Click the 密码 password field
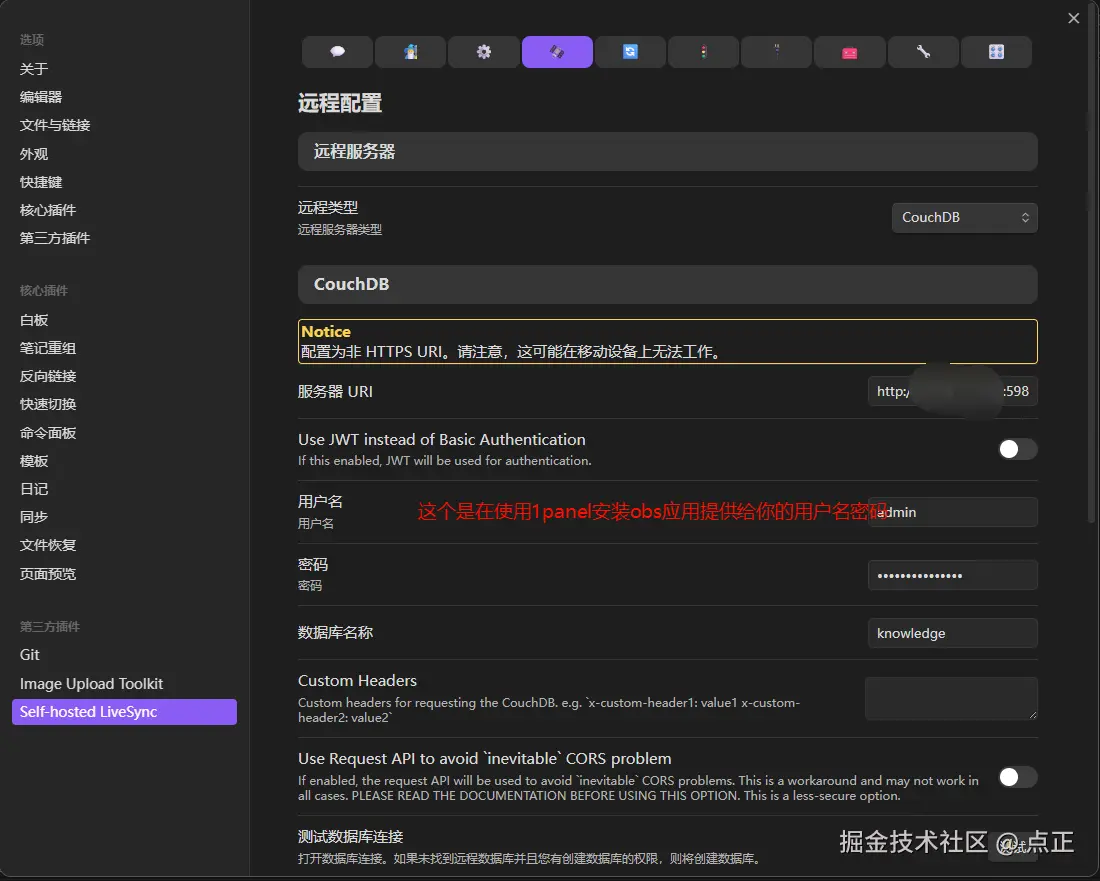This screenshot has width=1100, height=881. click(x=953, y=575)
